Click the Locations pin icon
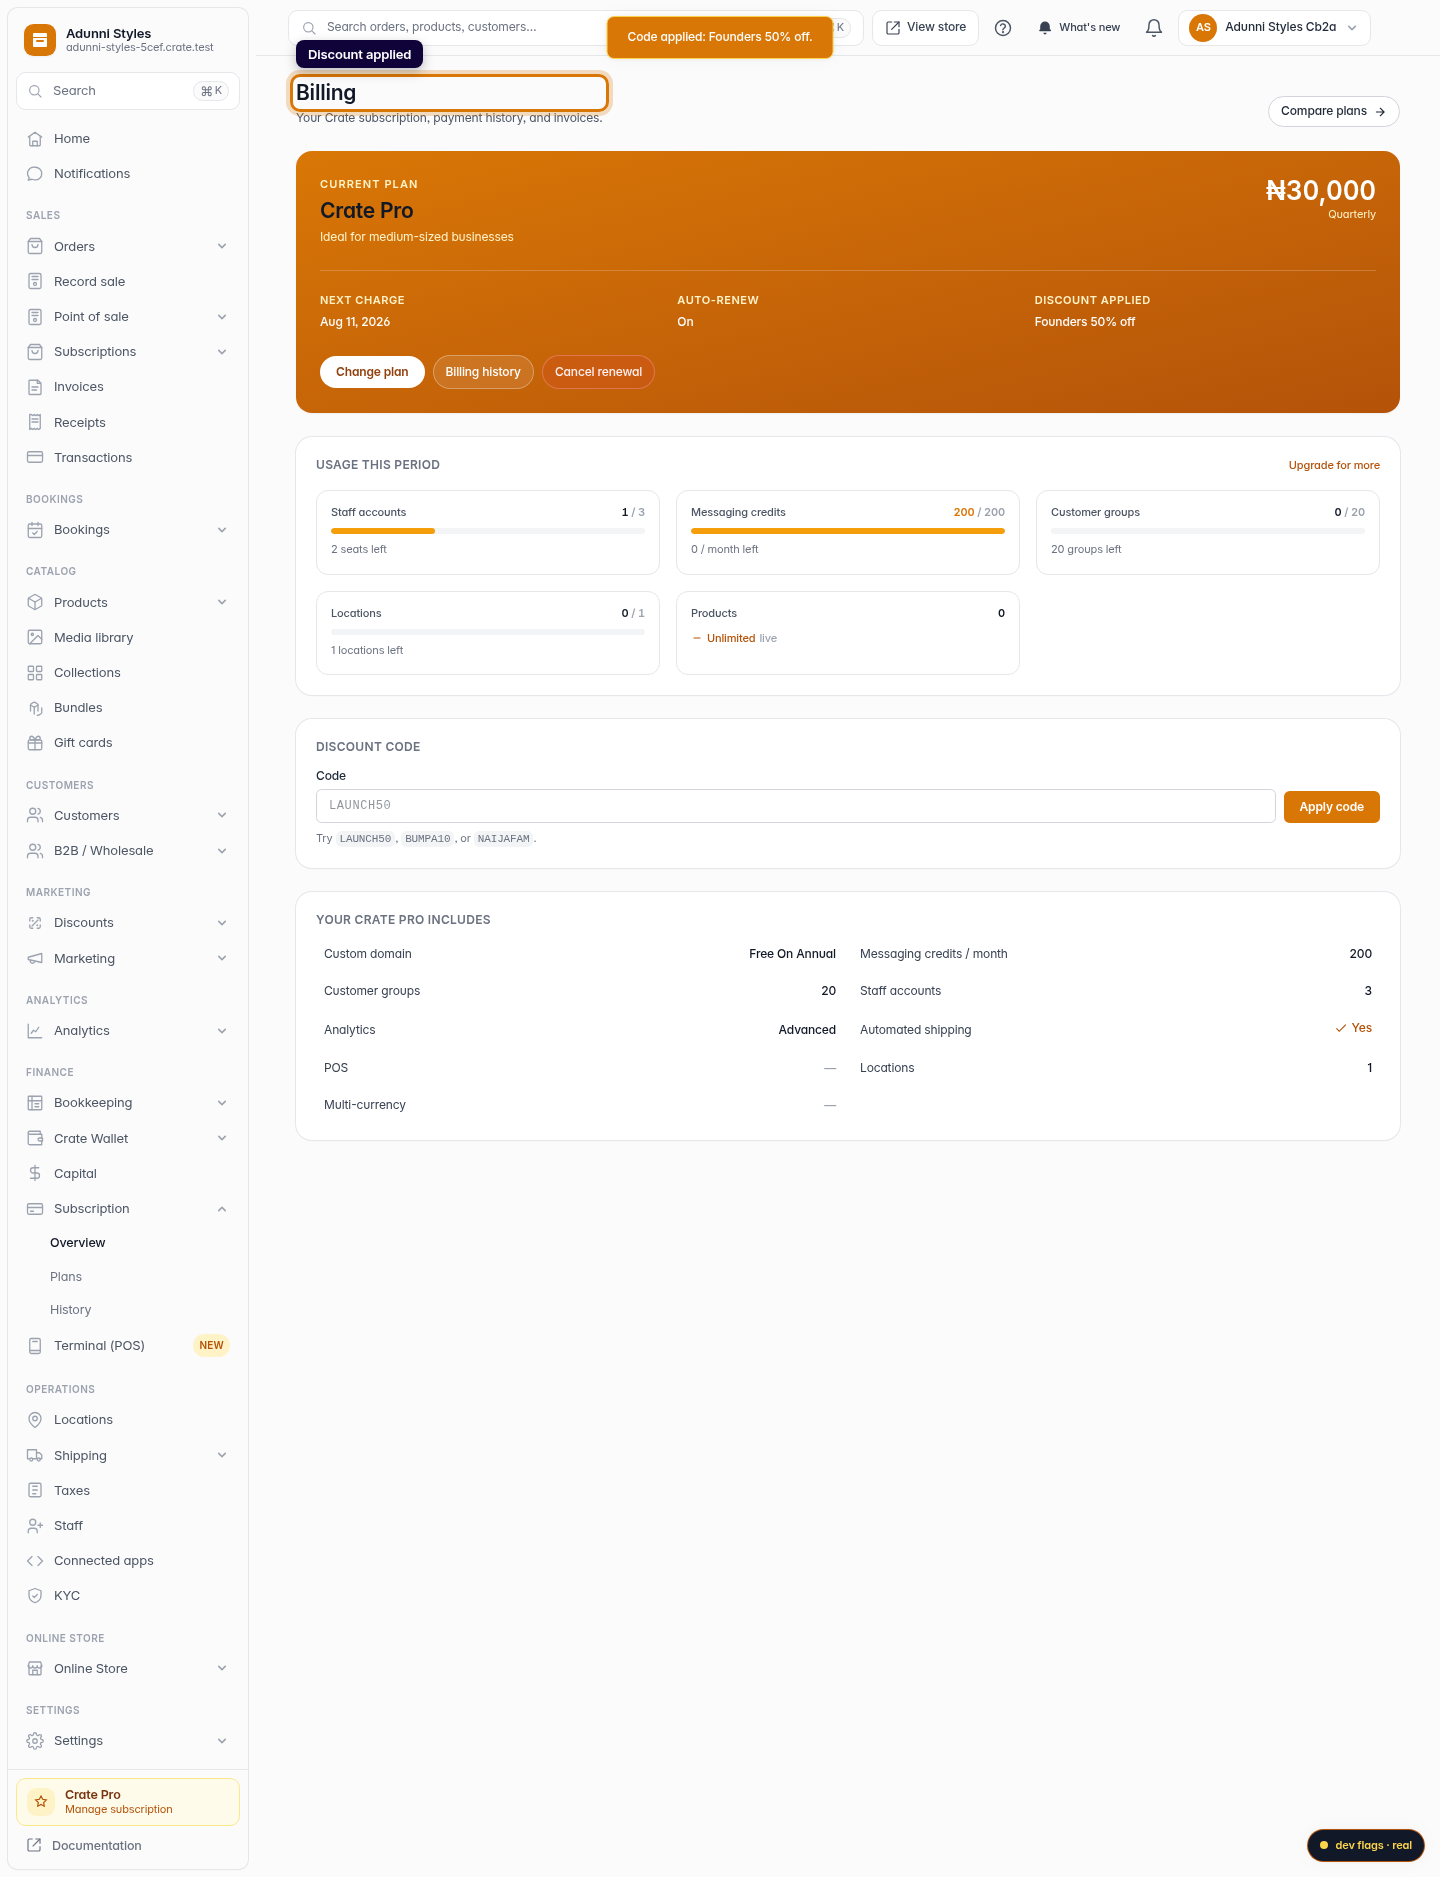This screenshot has width=1440, height=1877. click(x=35, y=1420)
